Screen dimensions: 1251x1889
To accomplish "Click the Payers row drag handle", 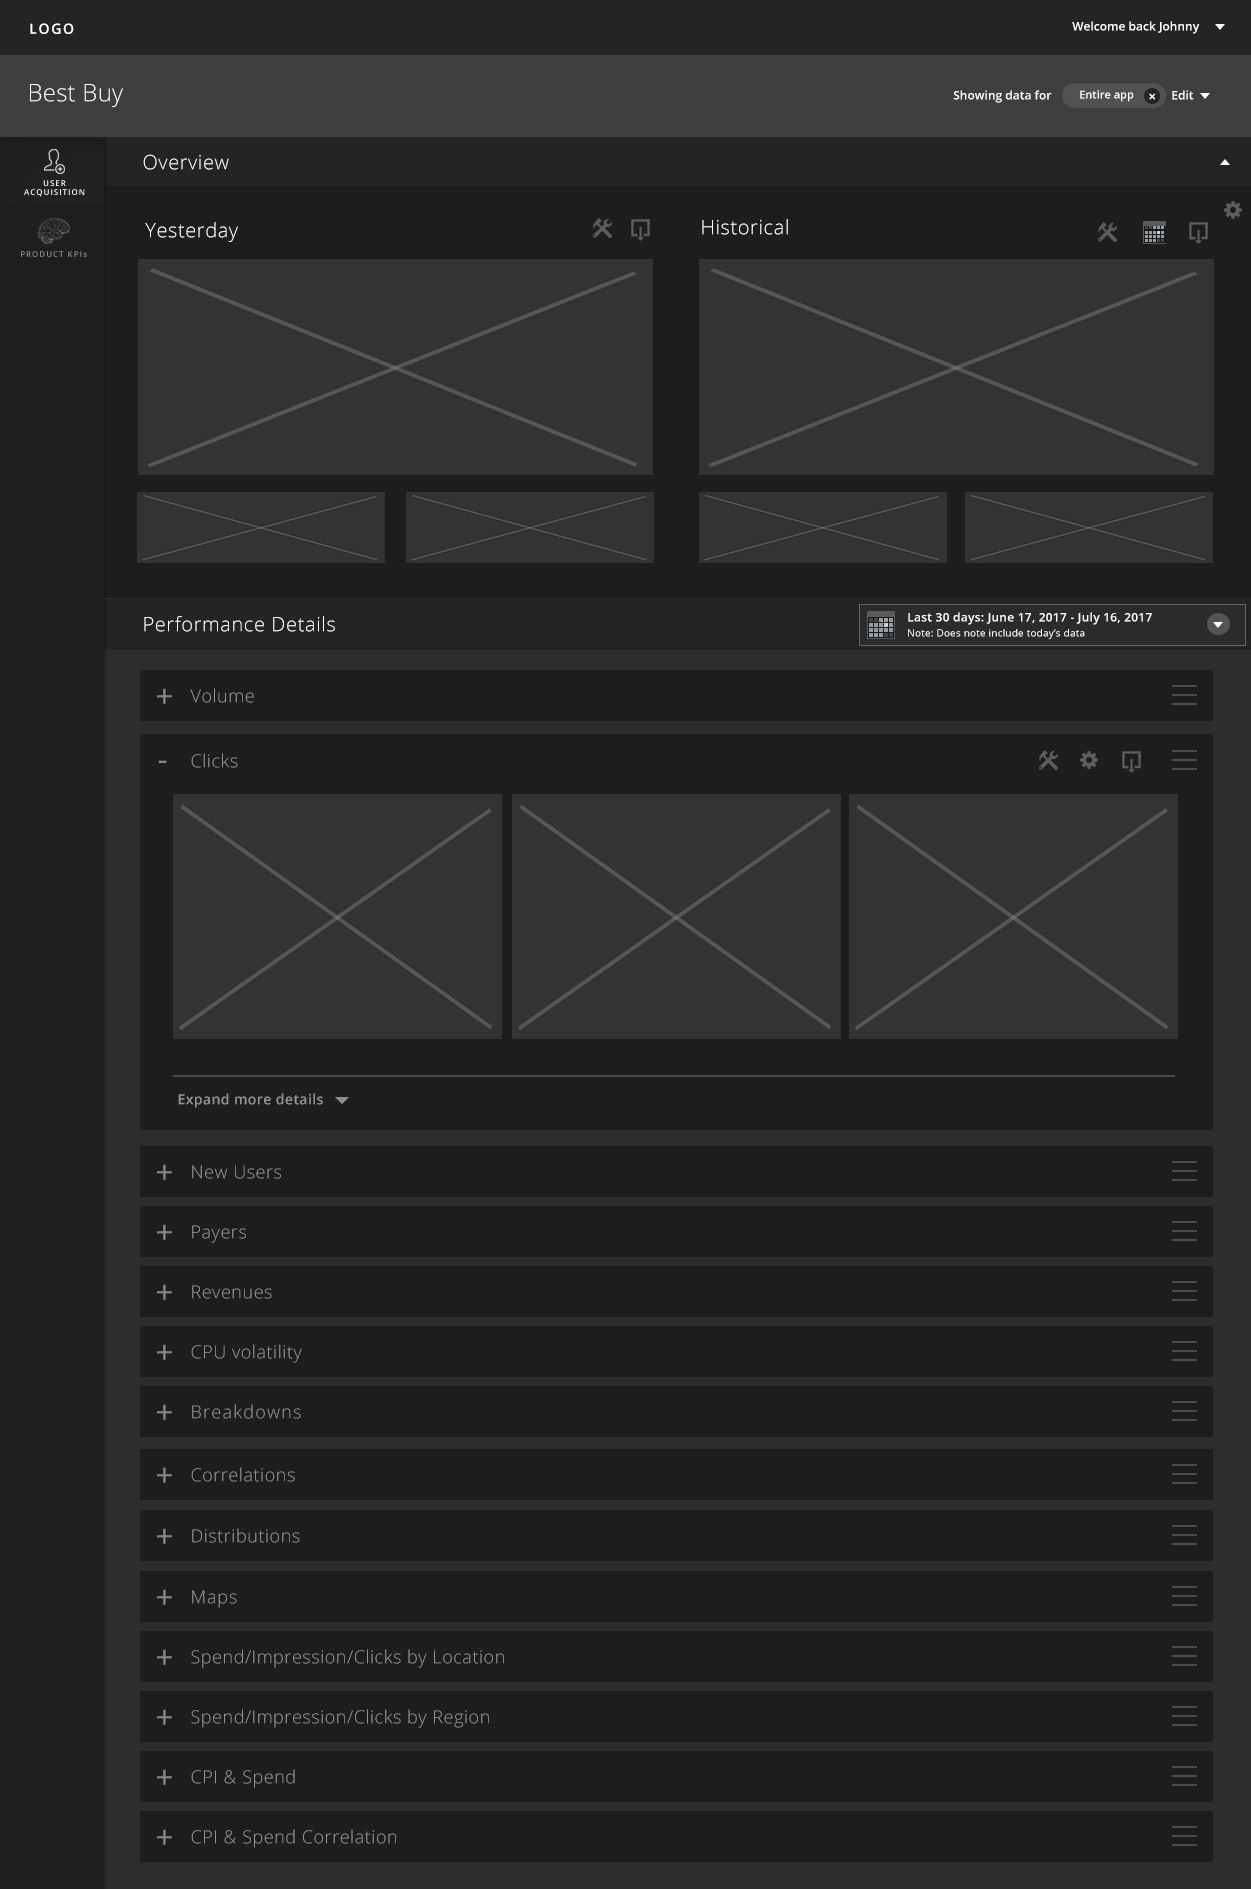I will coord(1184,1232).
